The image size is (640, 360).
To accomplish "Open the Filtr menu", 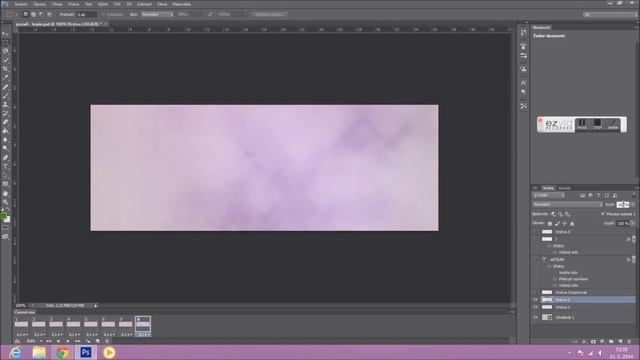I will pos(117,4).
